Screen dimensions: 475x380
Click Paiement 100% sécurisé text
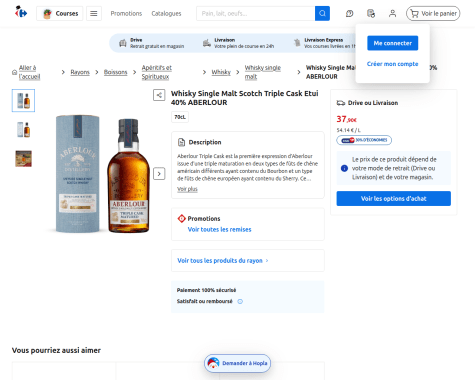[206, 290]
